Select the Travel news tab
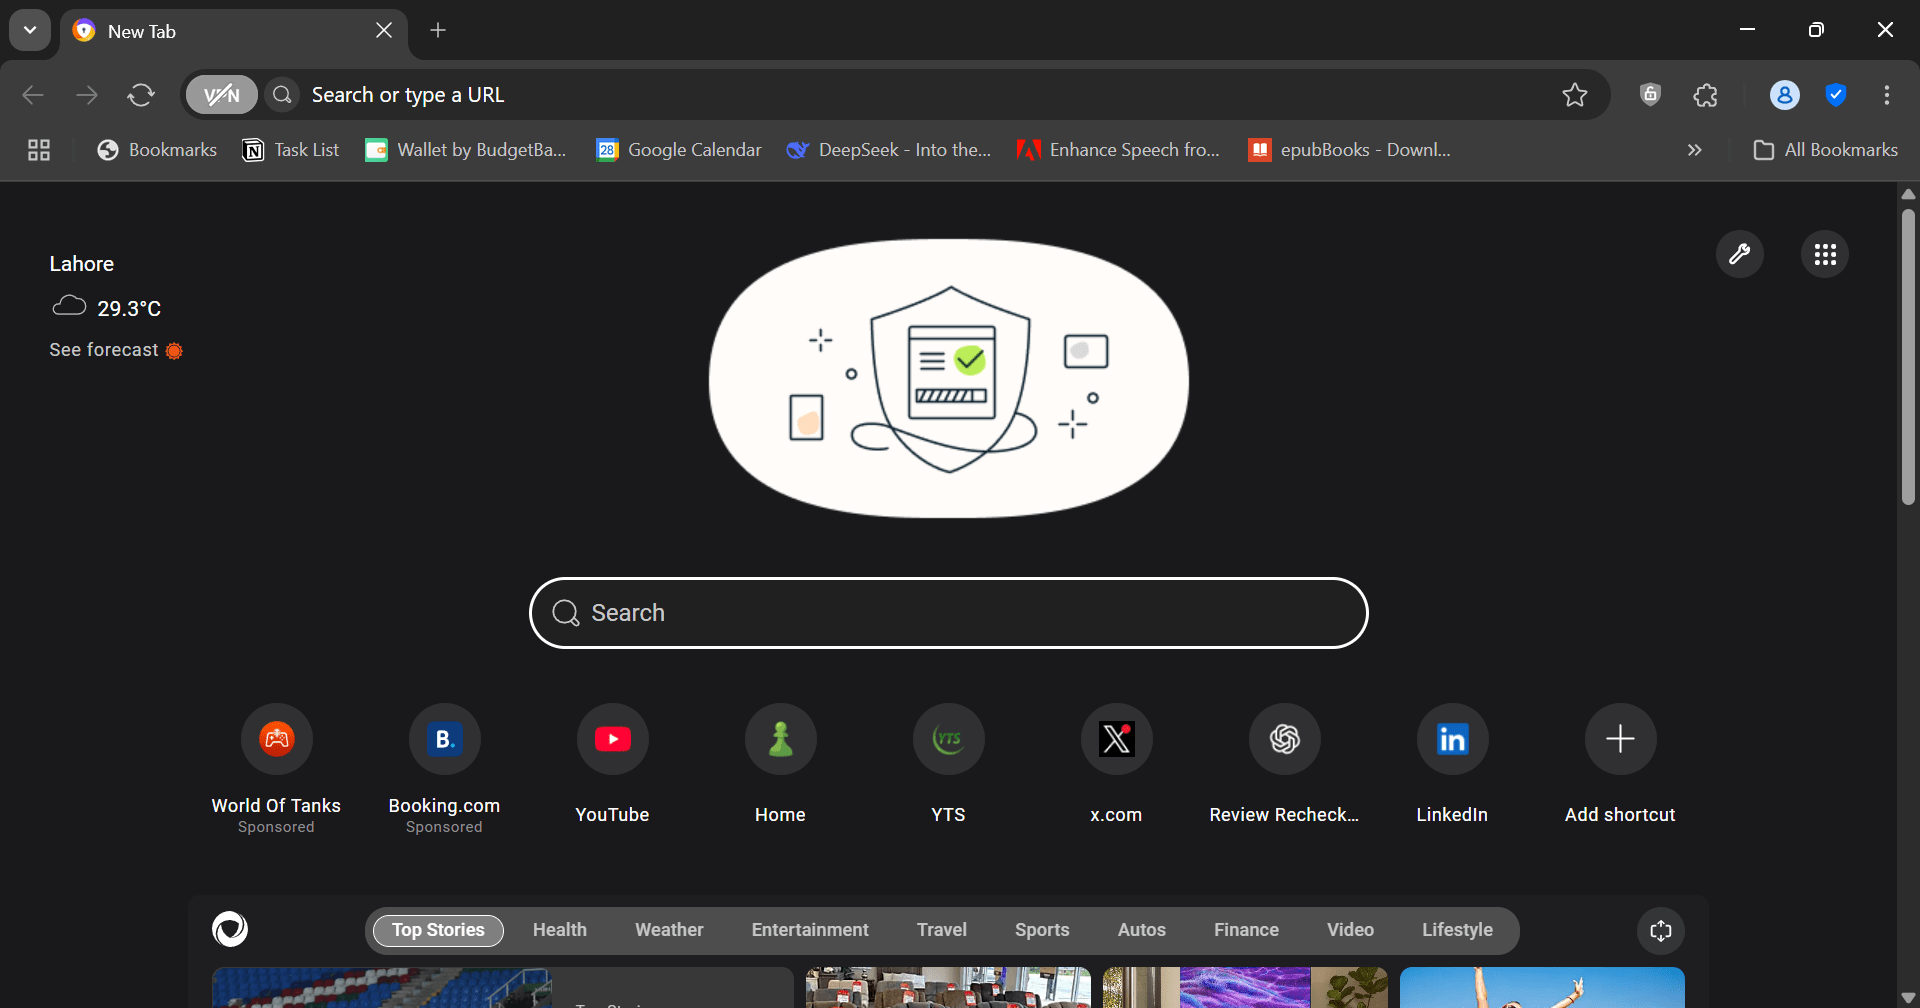 tap(942, 930)
